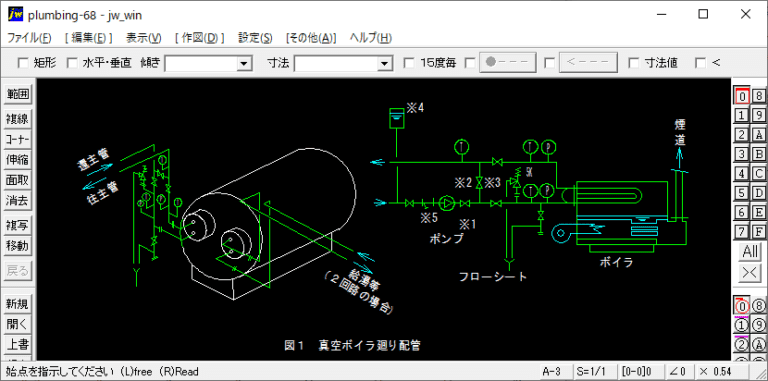Select square layer F button
768x381 pixels.
tap(758, 232)
